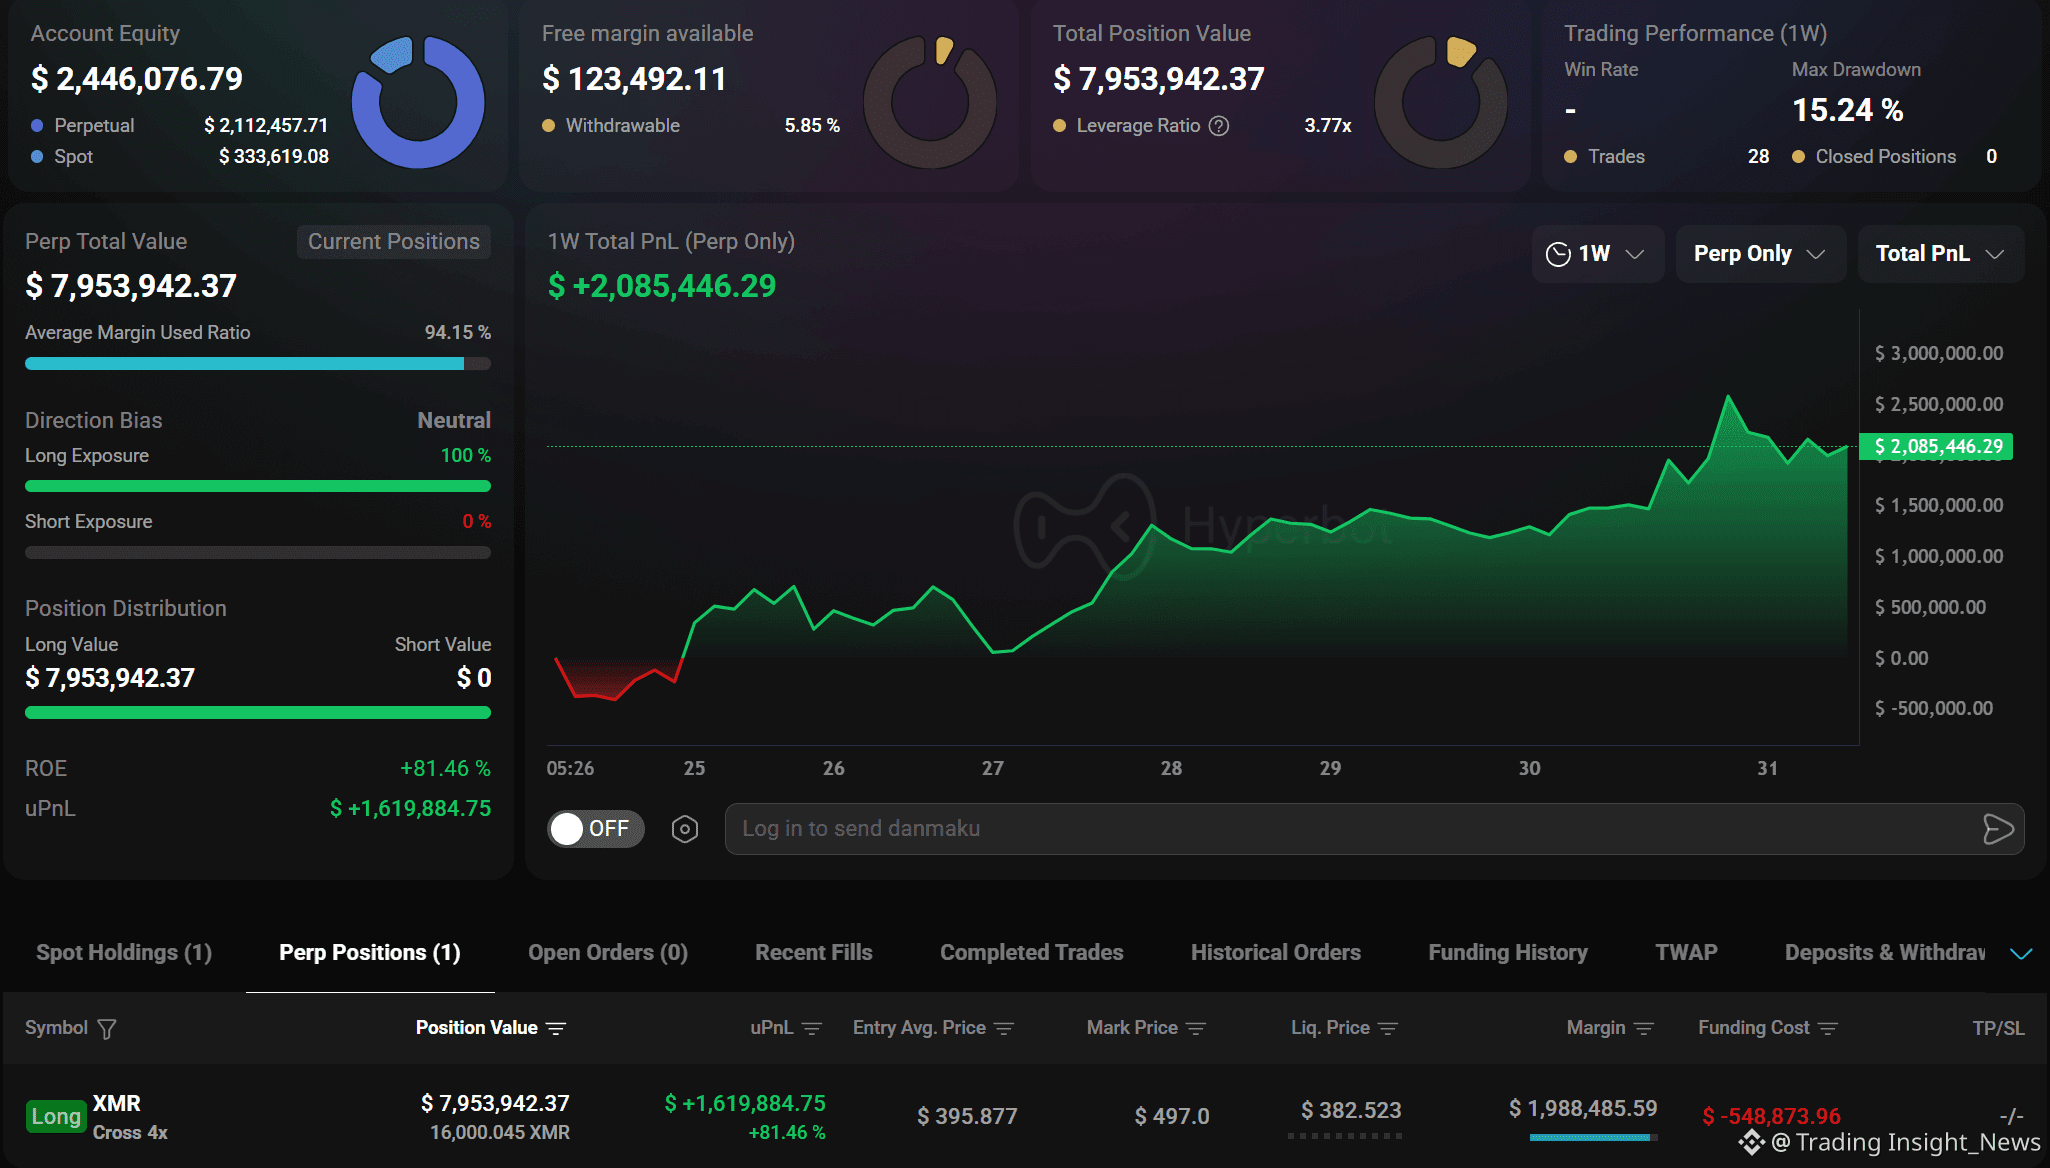Open the Open Orders (0) tab
Image resolution: width=2050 pixels, height=1168 pixels.
point(608,953)
